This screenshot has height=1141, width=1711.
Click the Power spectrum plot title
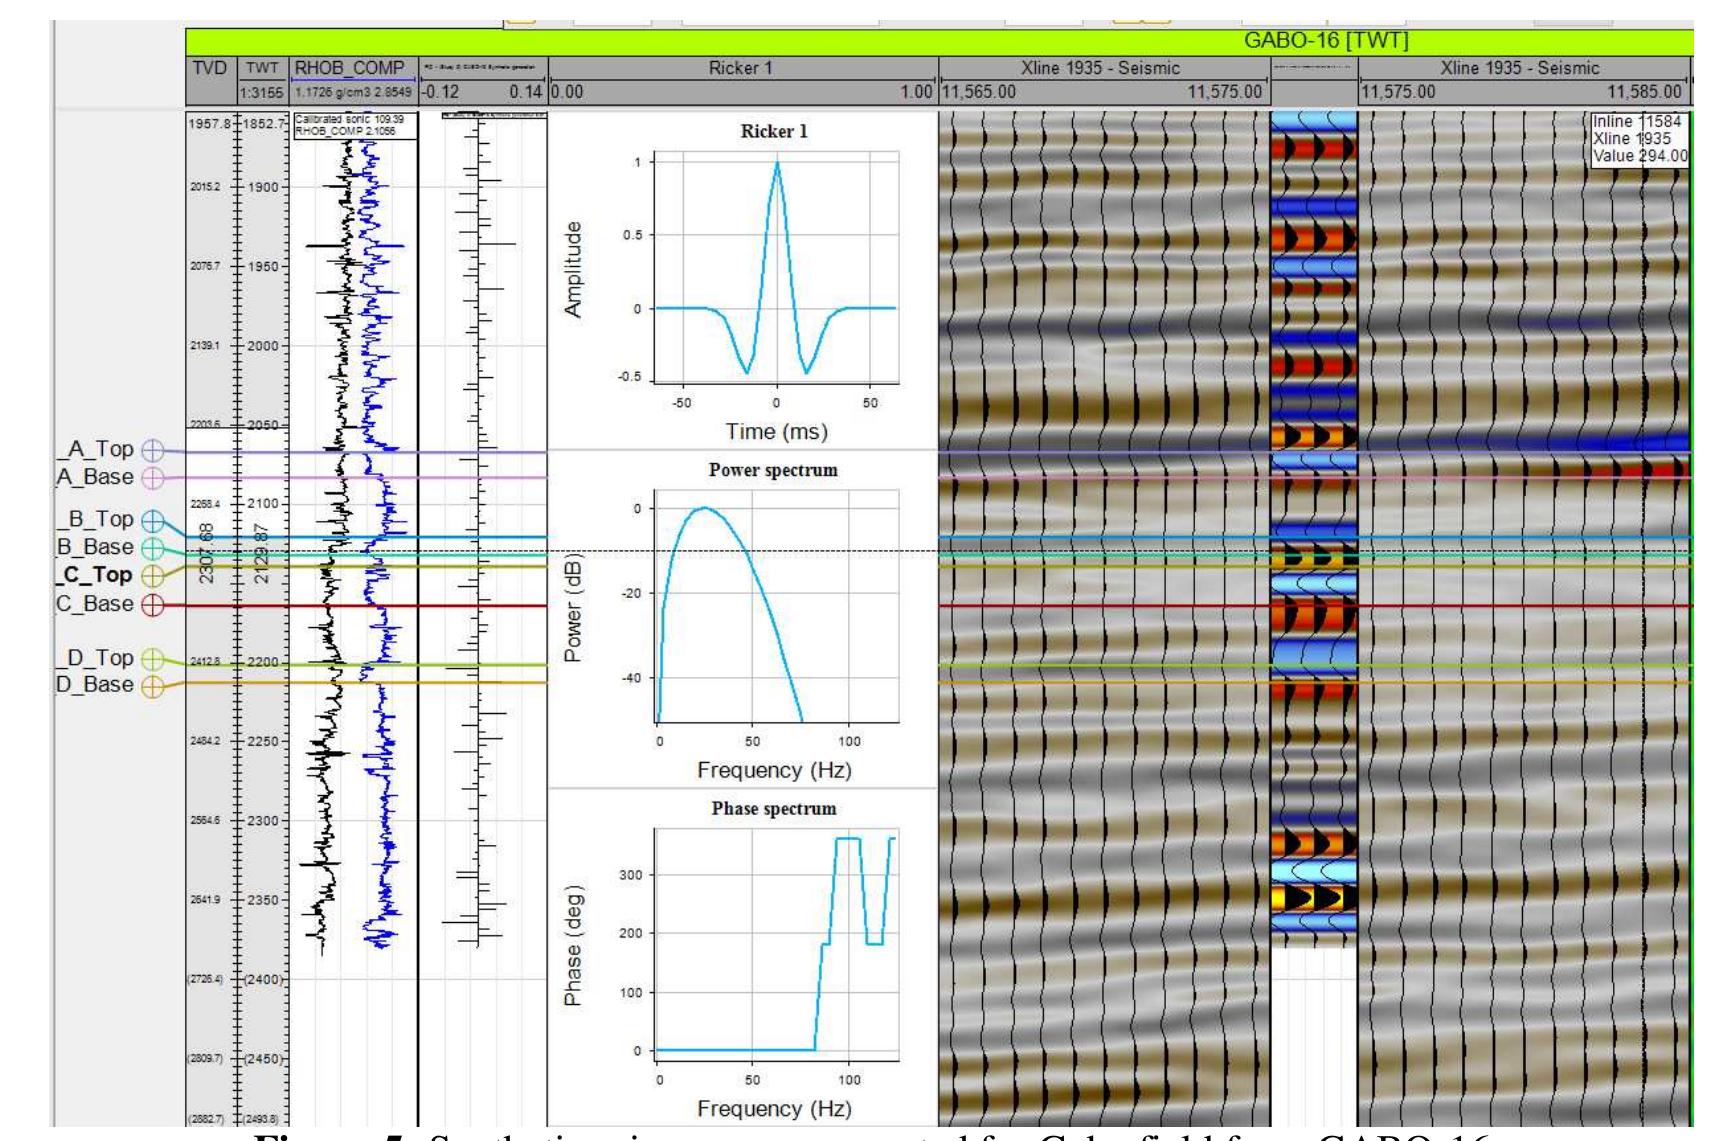pyautogui.click(x=773, y=469)
